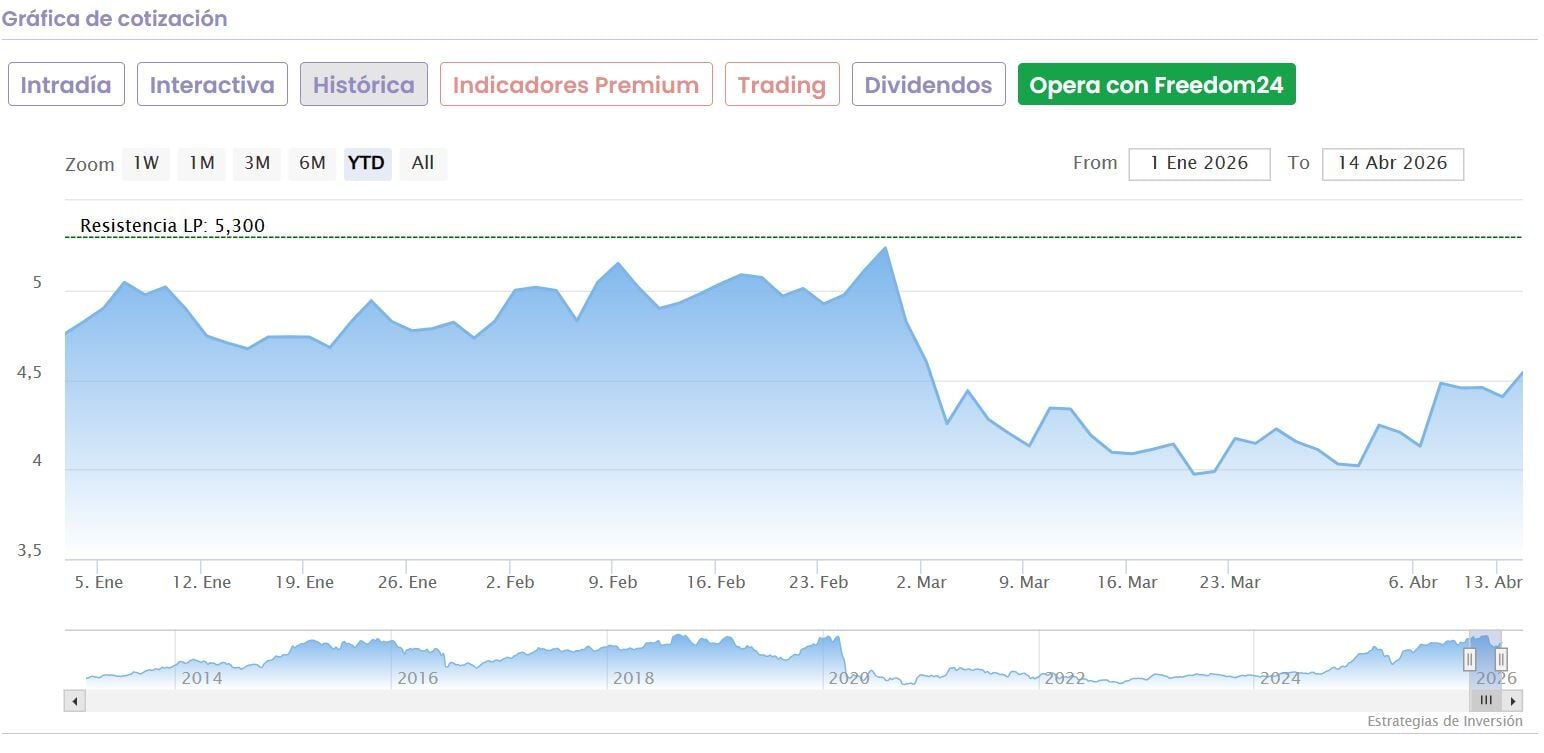Open Indicadores Premium tab
This screenshot has height=753, width=1544.
[x=576, y=85]
